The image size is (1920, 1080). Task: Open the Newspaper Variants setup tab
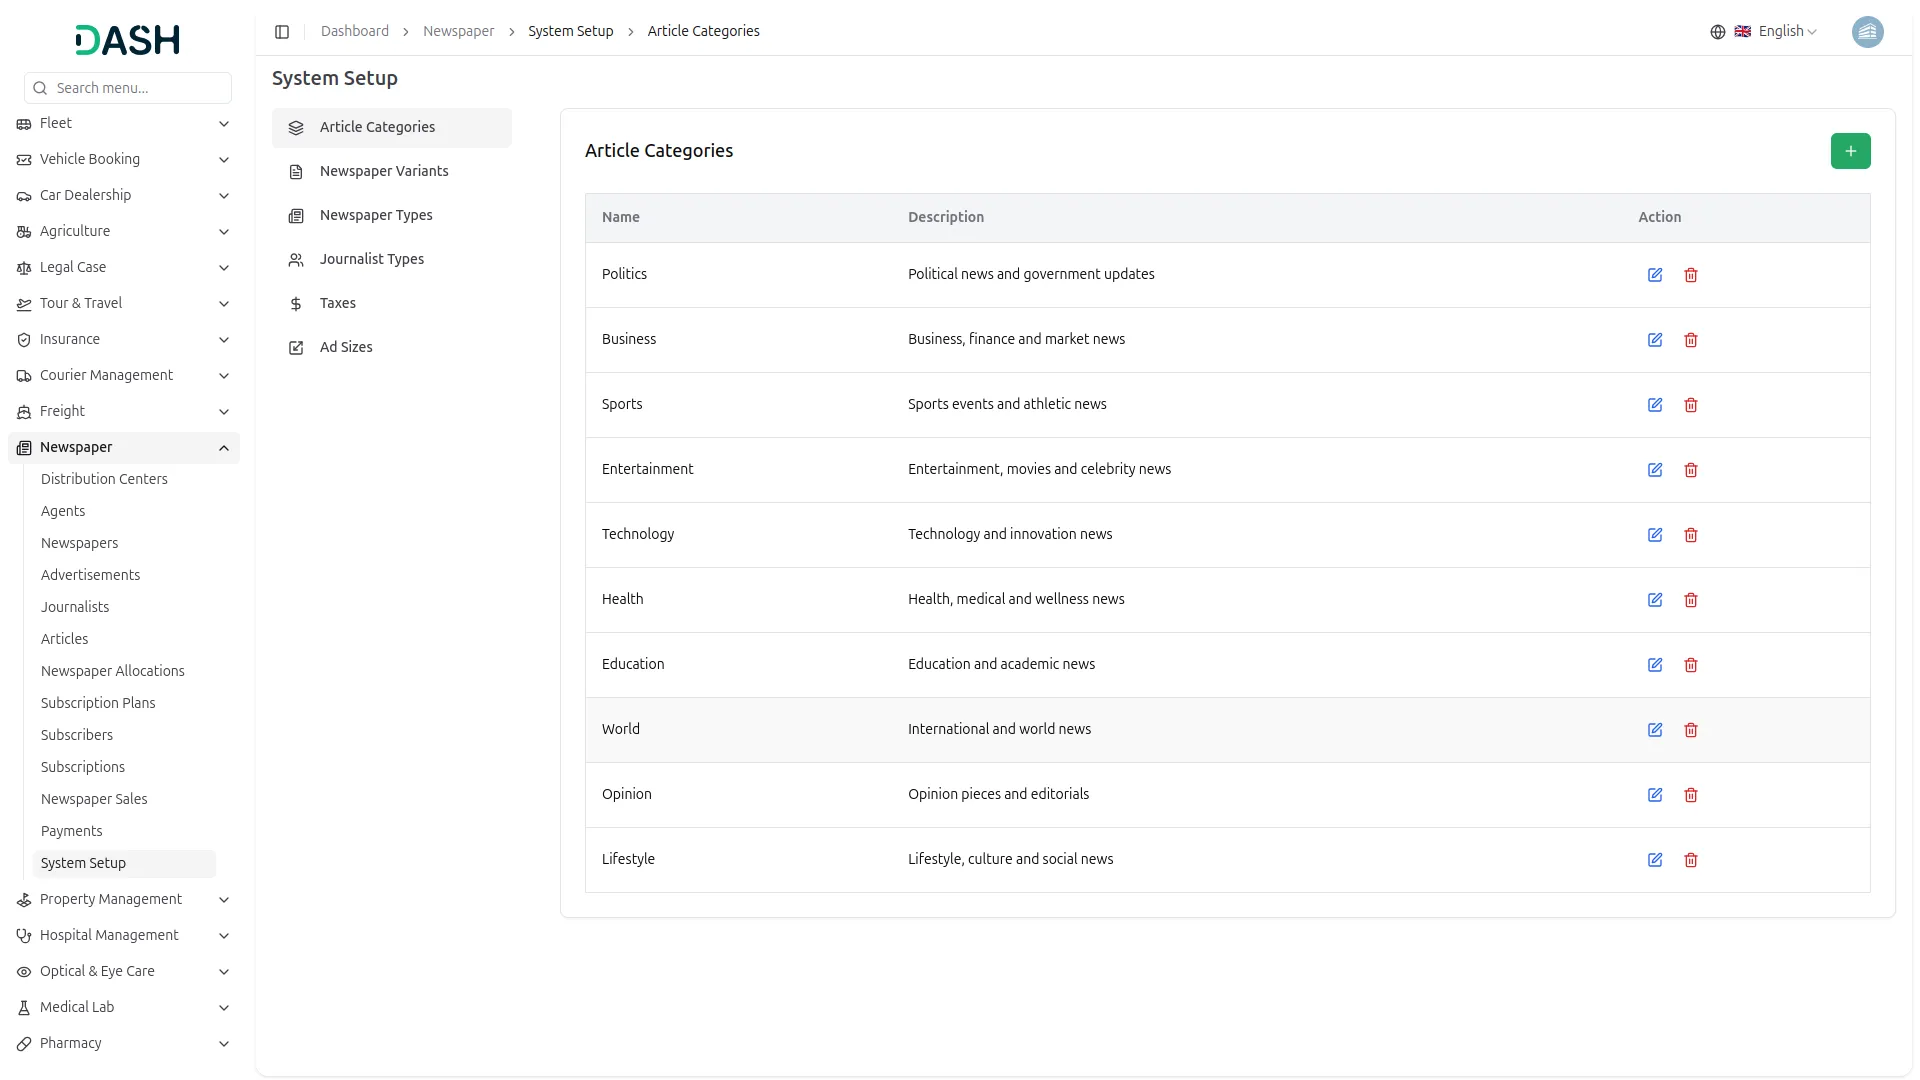(x=384, y=171)
